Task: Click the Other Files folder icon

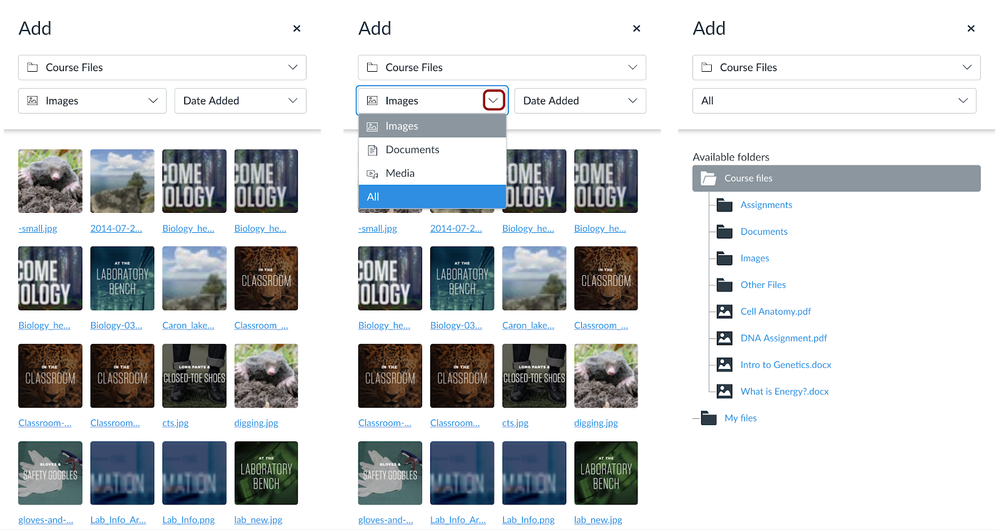Action: pyautogui.click(x=724, y=285)
